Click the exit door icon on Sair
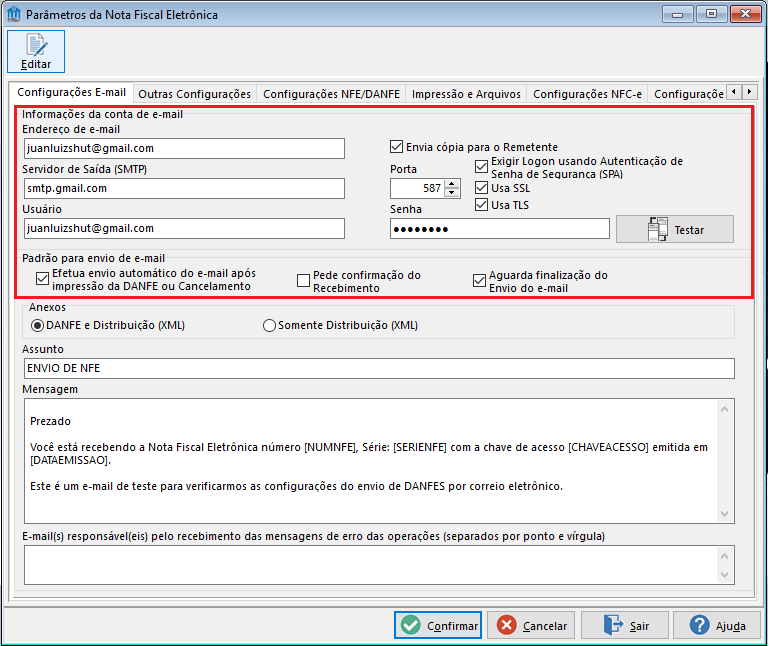 [x=613, y=625]
